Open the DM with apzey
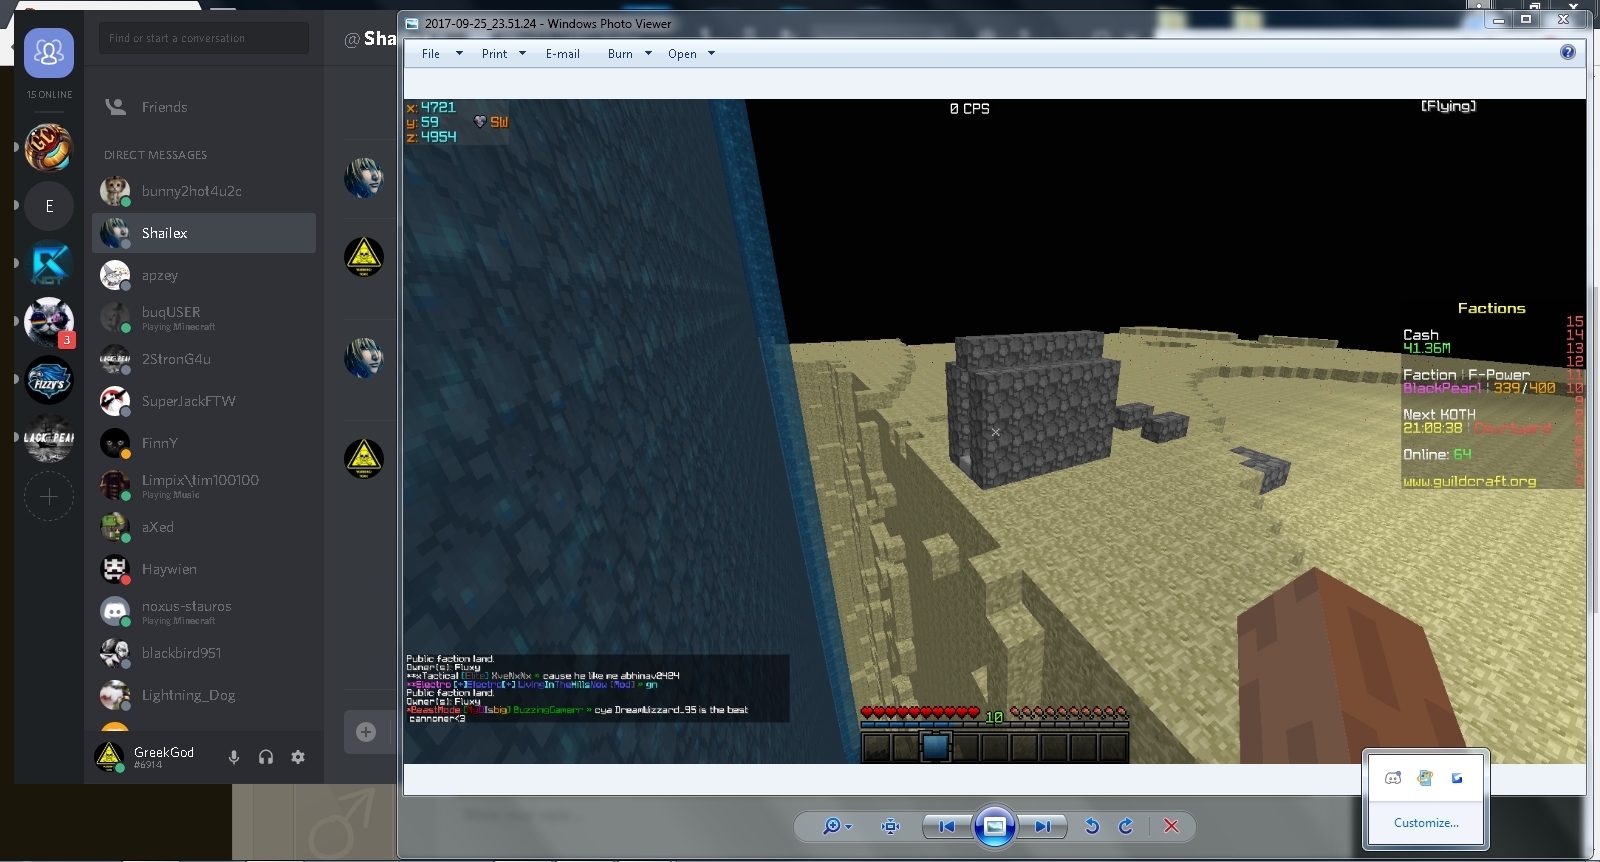Screen dimensions: 1600x862 tap(204, 275)
